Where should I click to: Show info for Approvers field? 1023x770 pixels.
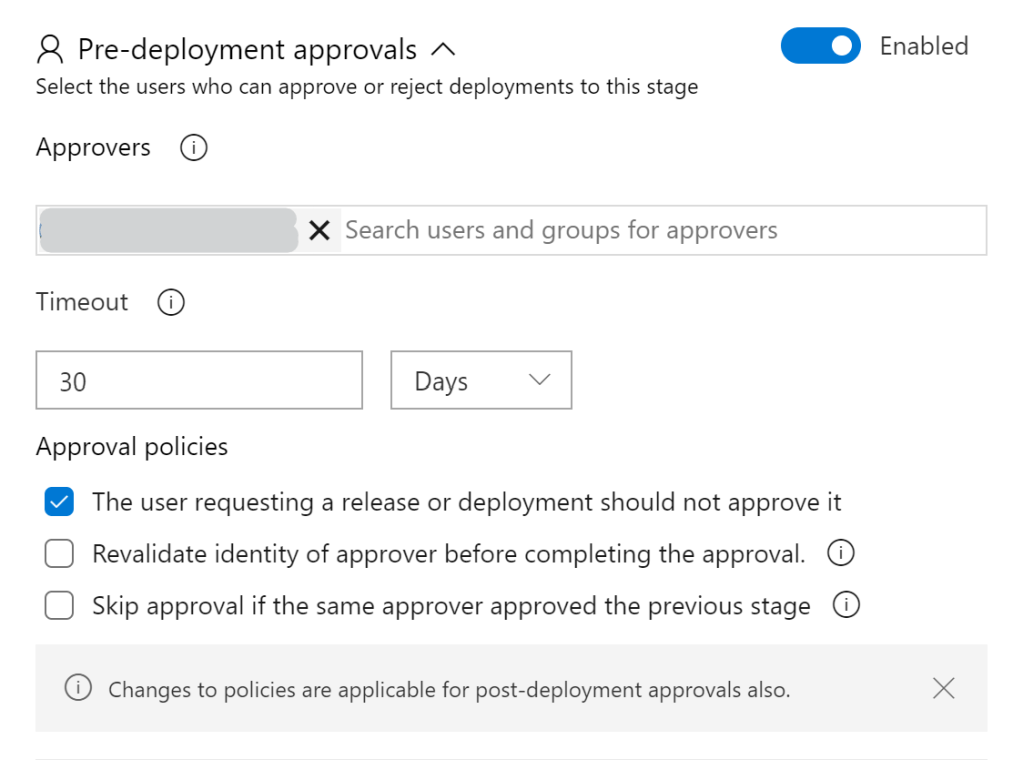pyautogui.click(x=193, y=148)
